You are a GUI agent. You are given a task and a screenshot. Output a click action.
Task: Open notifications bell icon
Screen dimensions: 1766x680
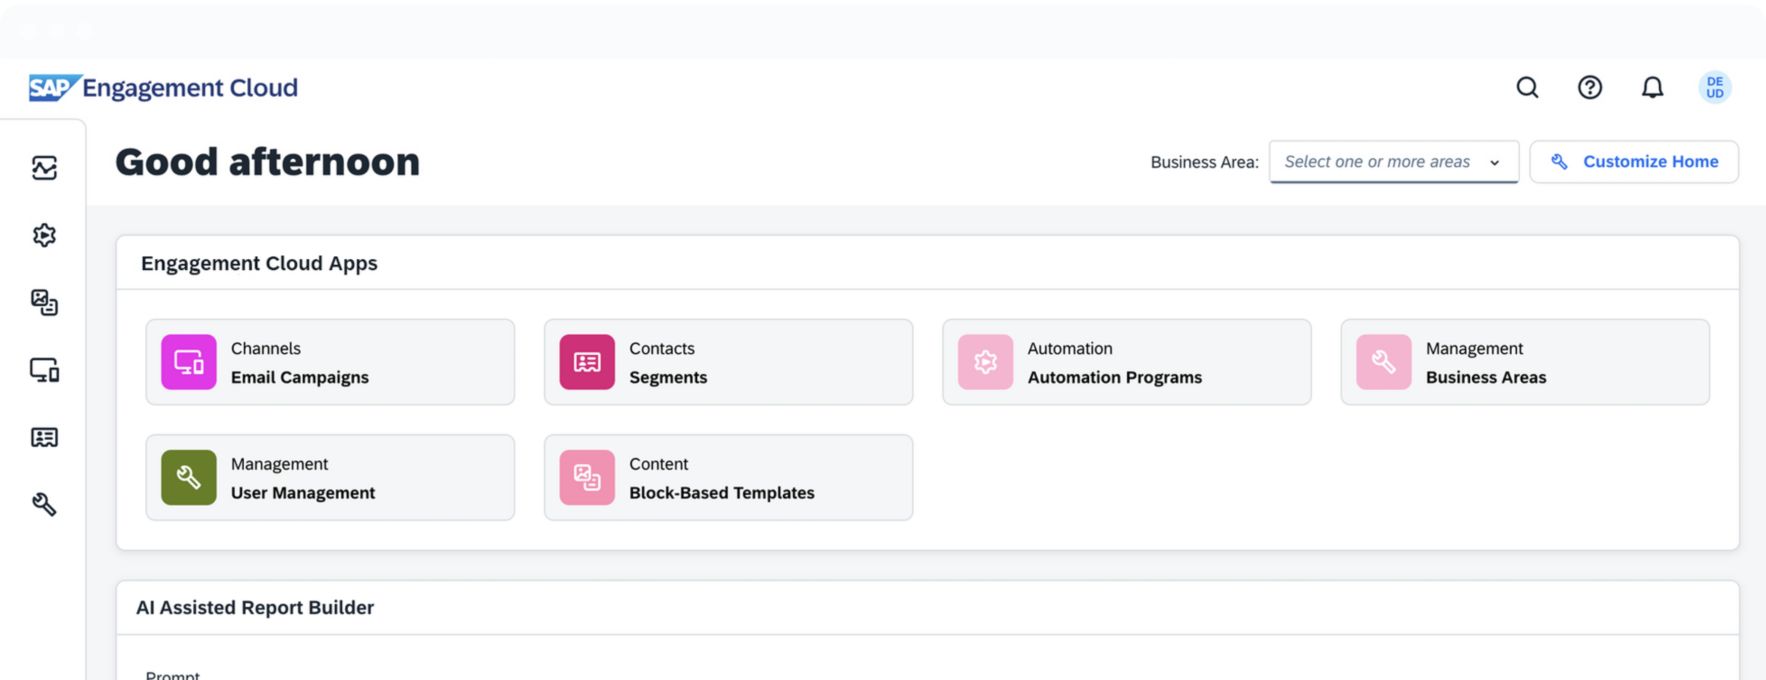pyautogui.click(x=1652, y=88)
